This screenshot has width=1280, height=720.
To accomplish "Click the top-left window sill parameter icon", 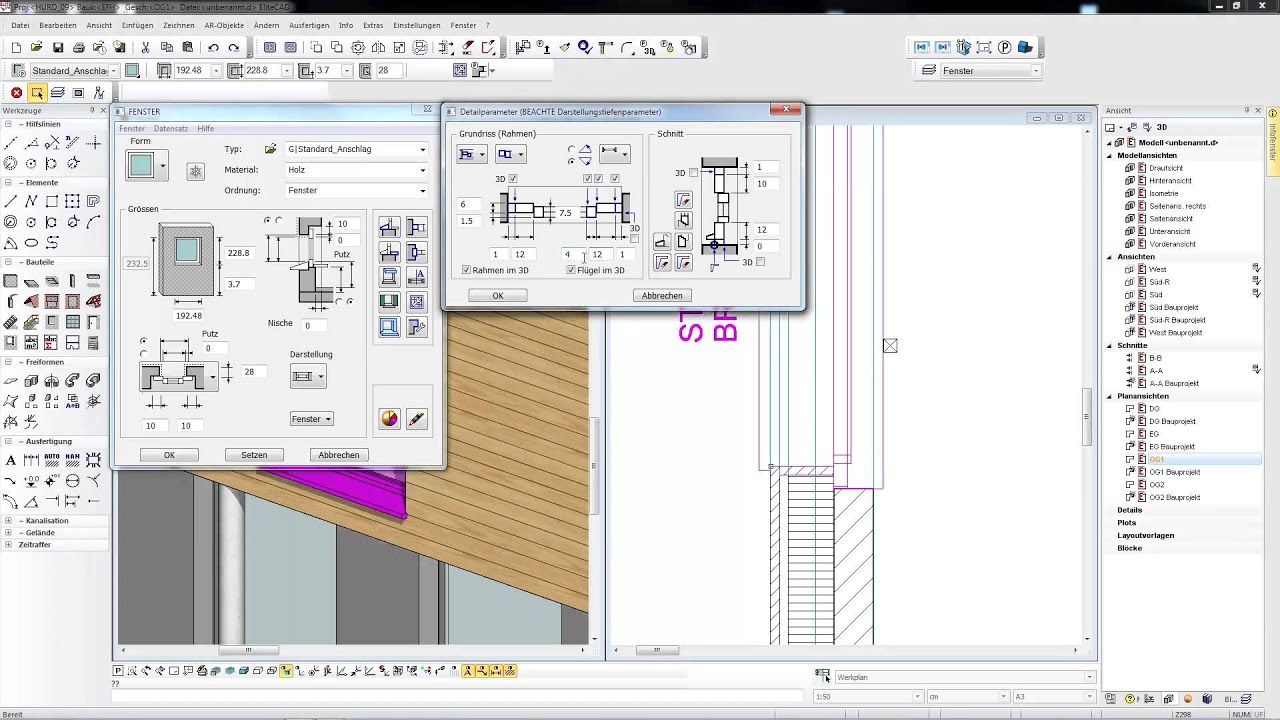I will (x=389, y=227).
